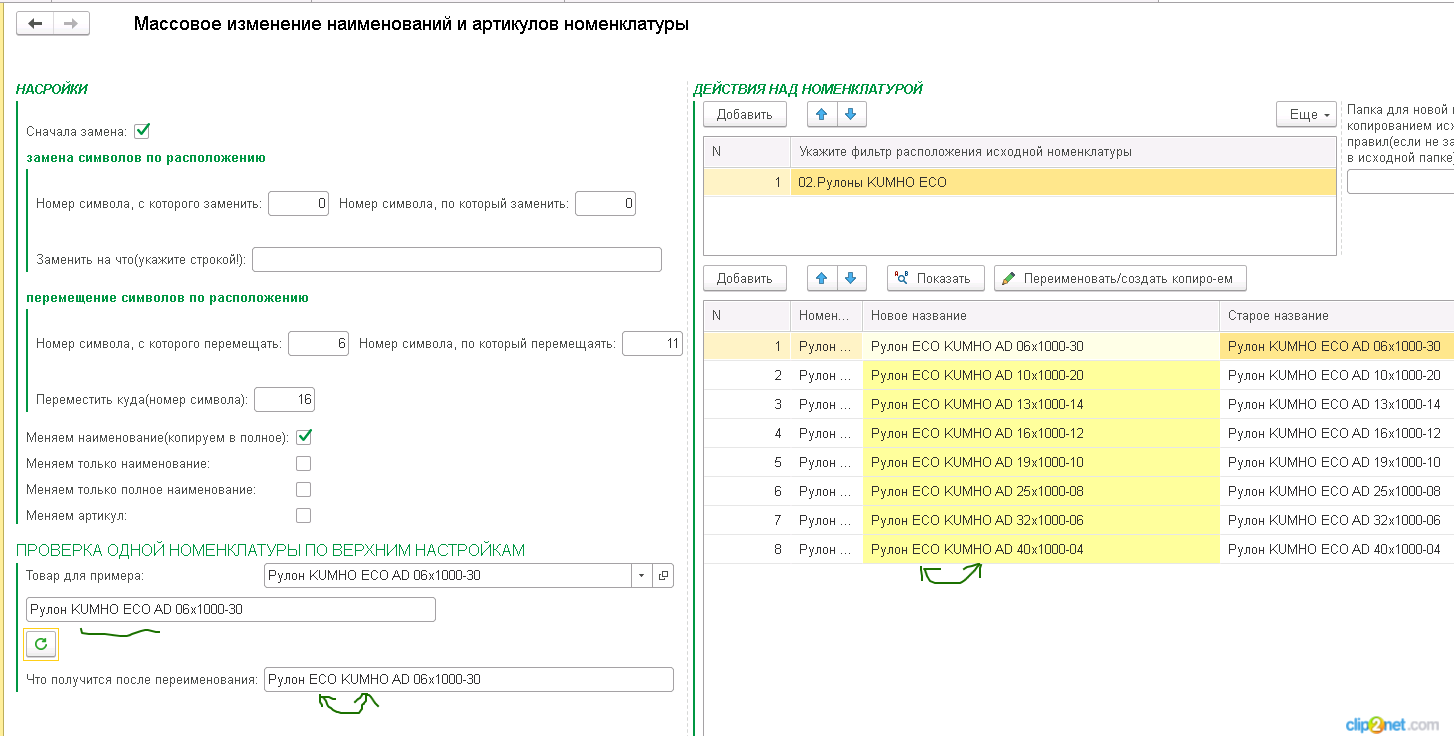This screenshot has height=736, width=1454.
Task: Select new name 'Рулон ECO KUMHO AD 32x1000-06'
Action: (1040, 521)
